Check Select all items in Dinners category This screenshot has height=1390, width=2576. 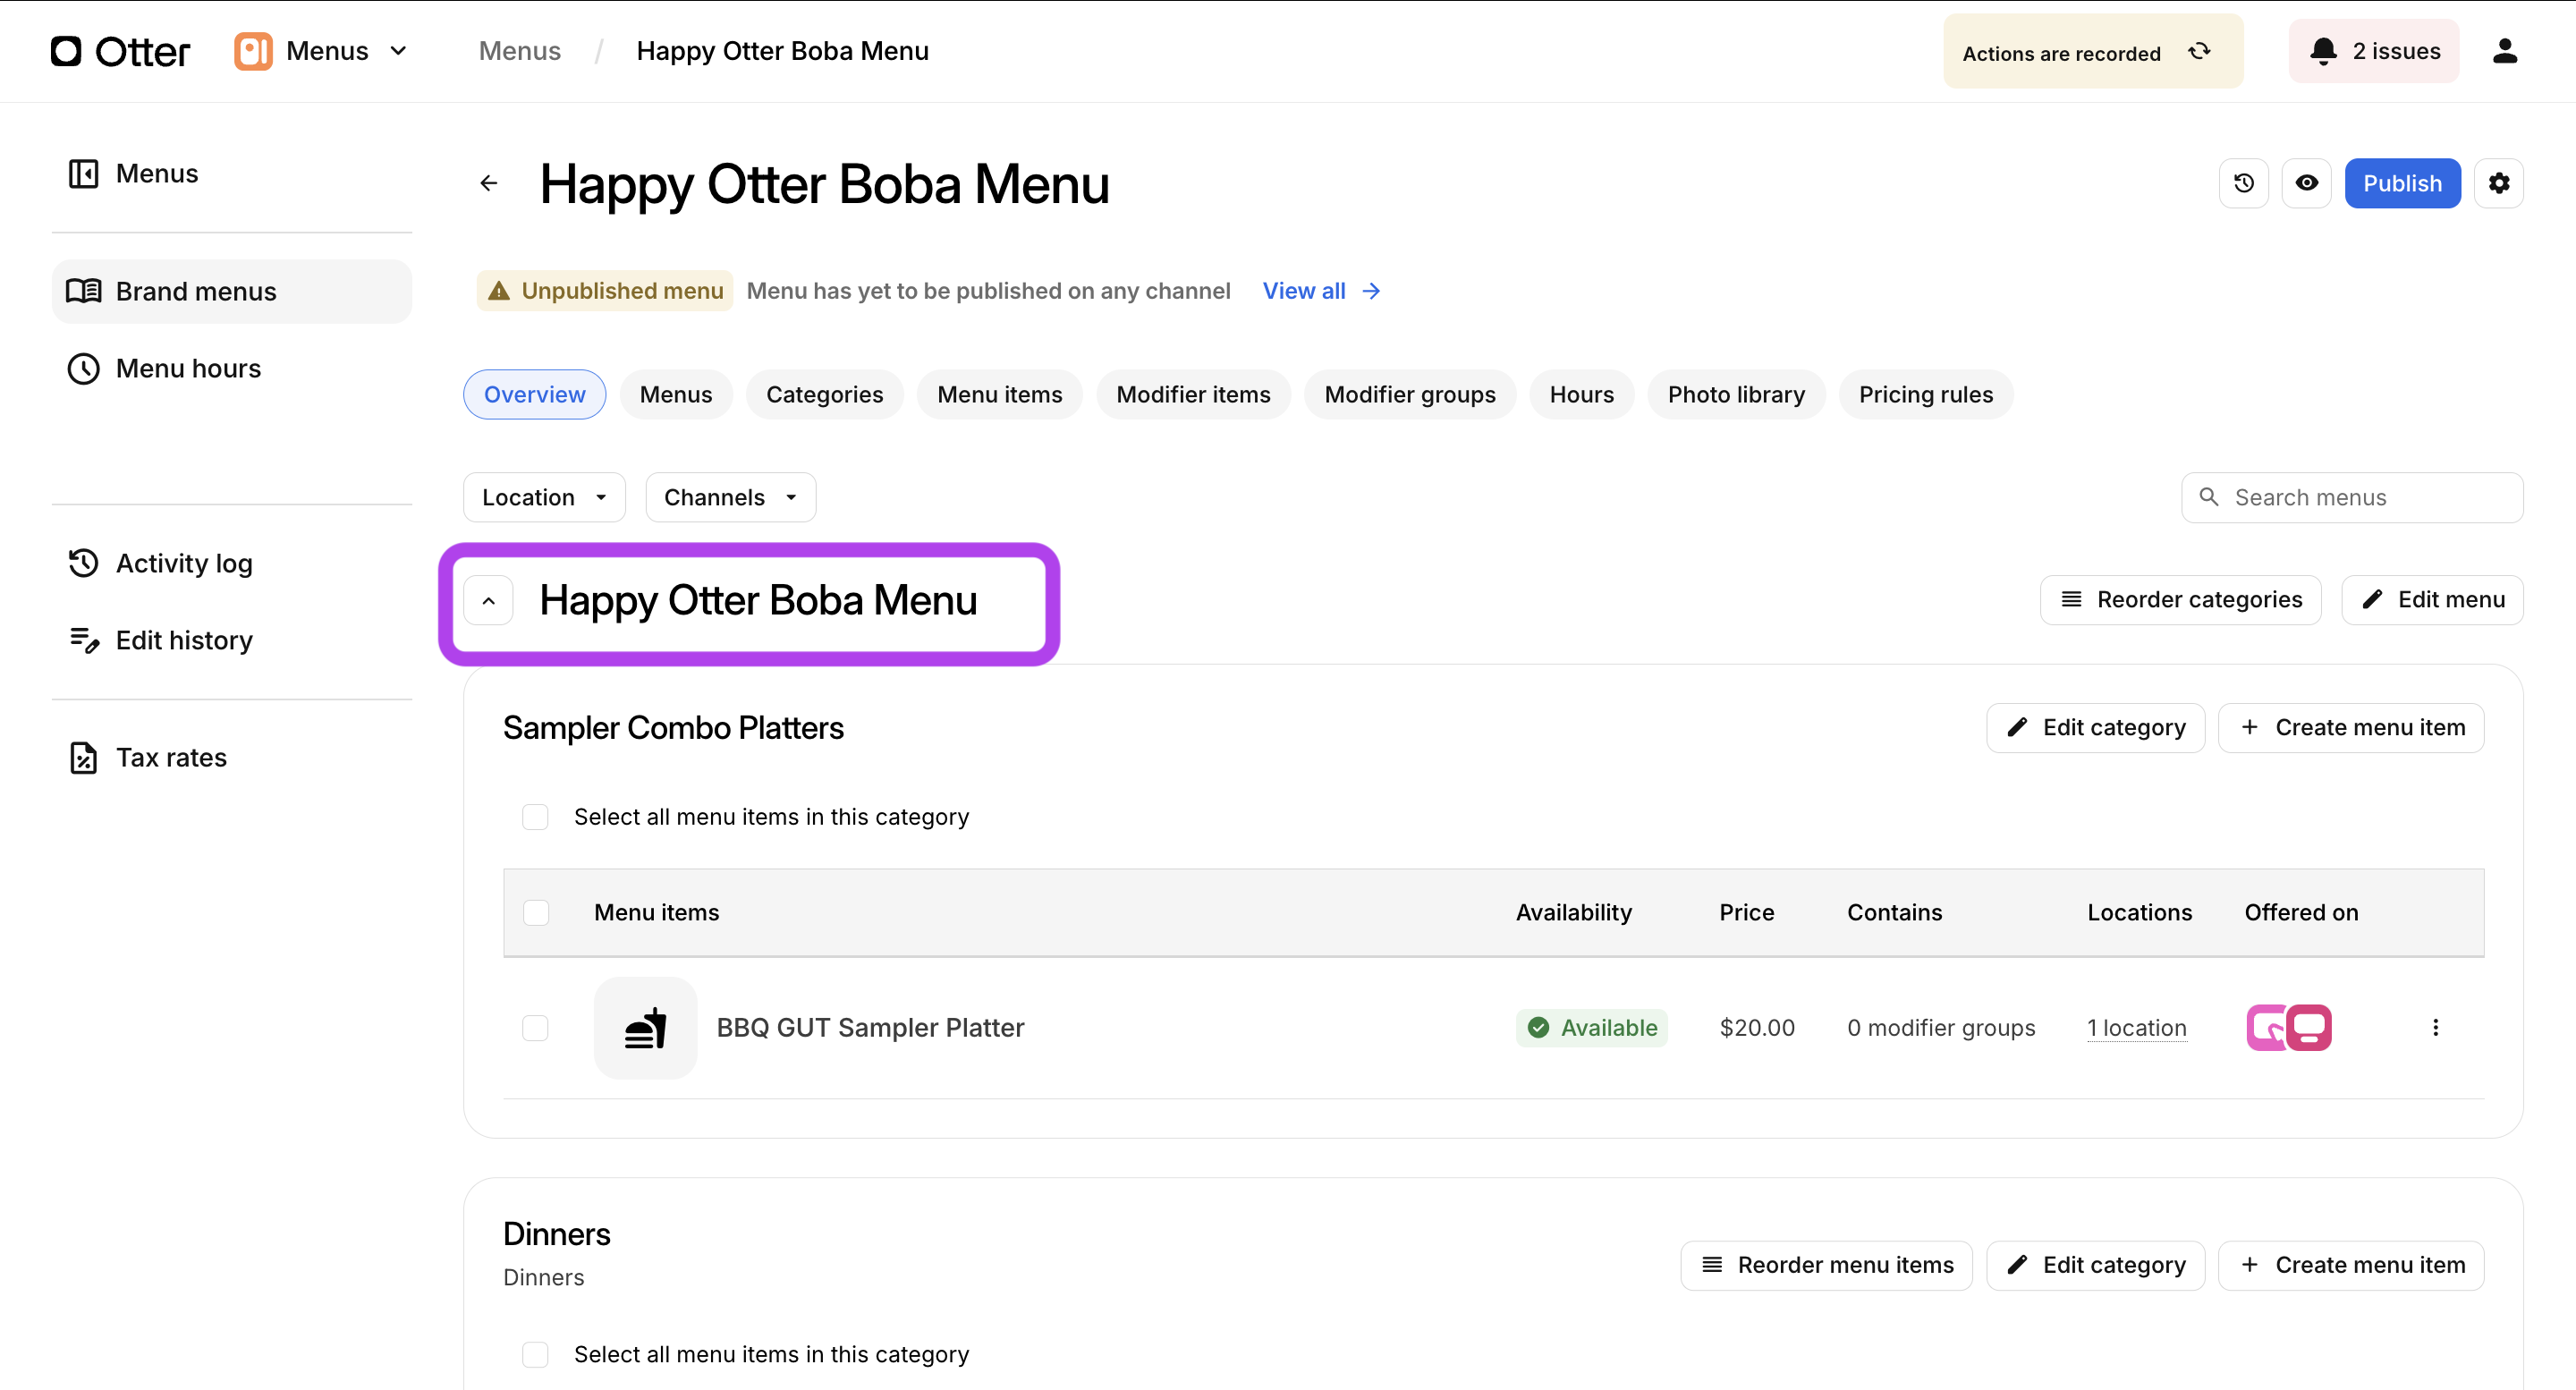tap(535, 1354)
